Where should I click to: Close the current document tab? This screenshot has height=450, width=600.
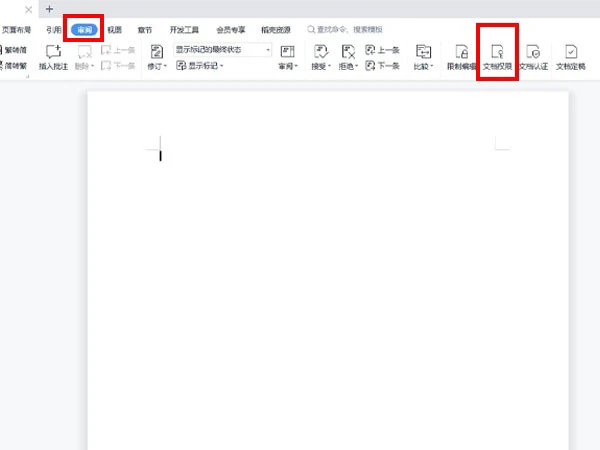click(29, 10)
